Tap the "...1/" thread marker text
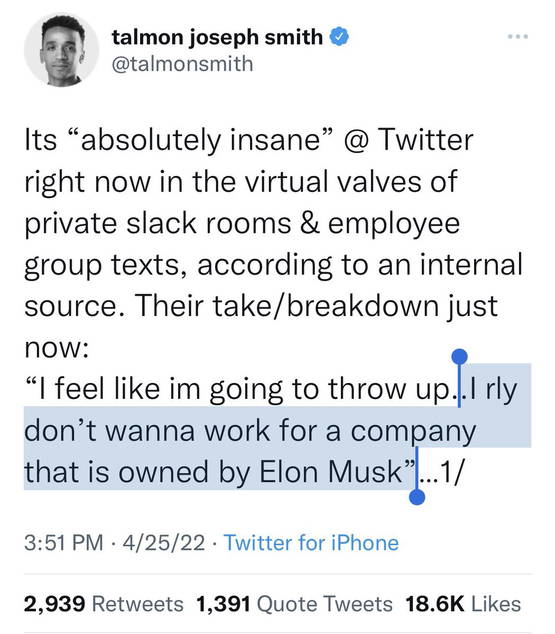This screenshot has width=555, height=634. tap(440, 472)
